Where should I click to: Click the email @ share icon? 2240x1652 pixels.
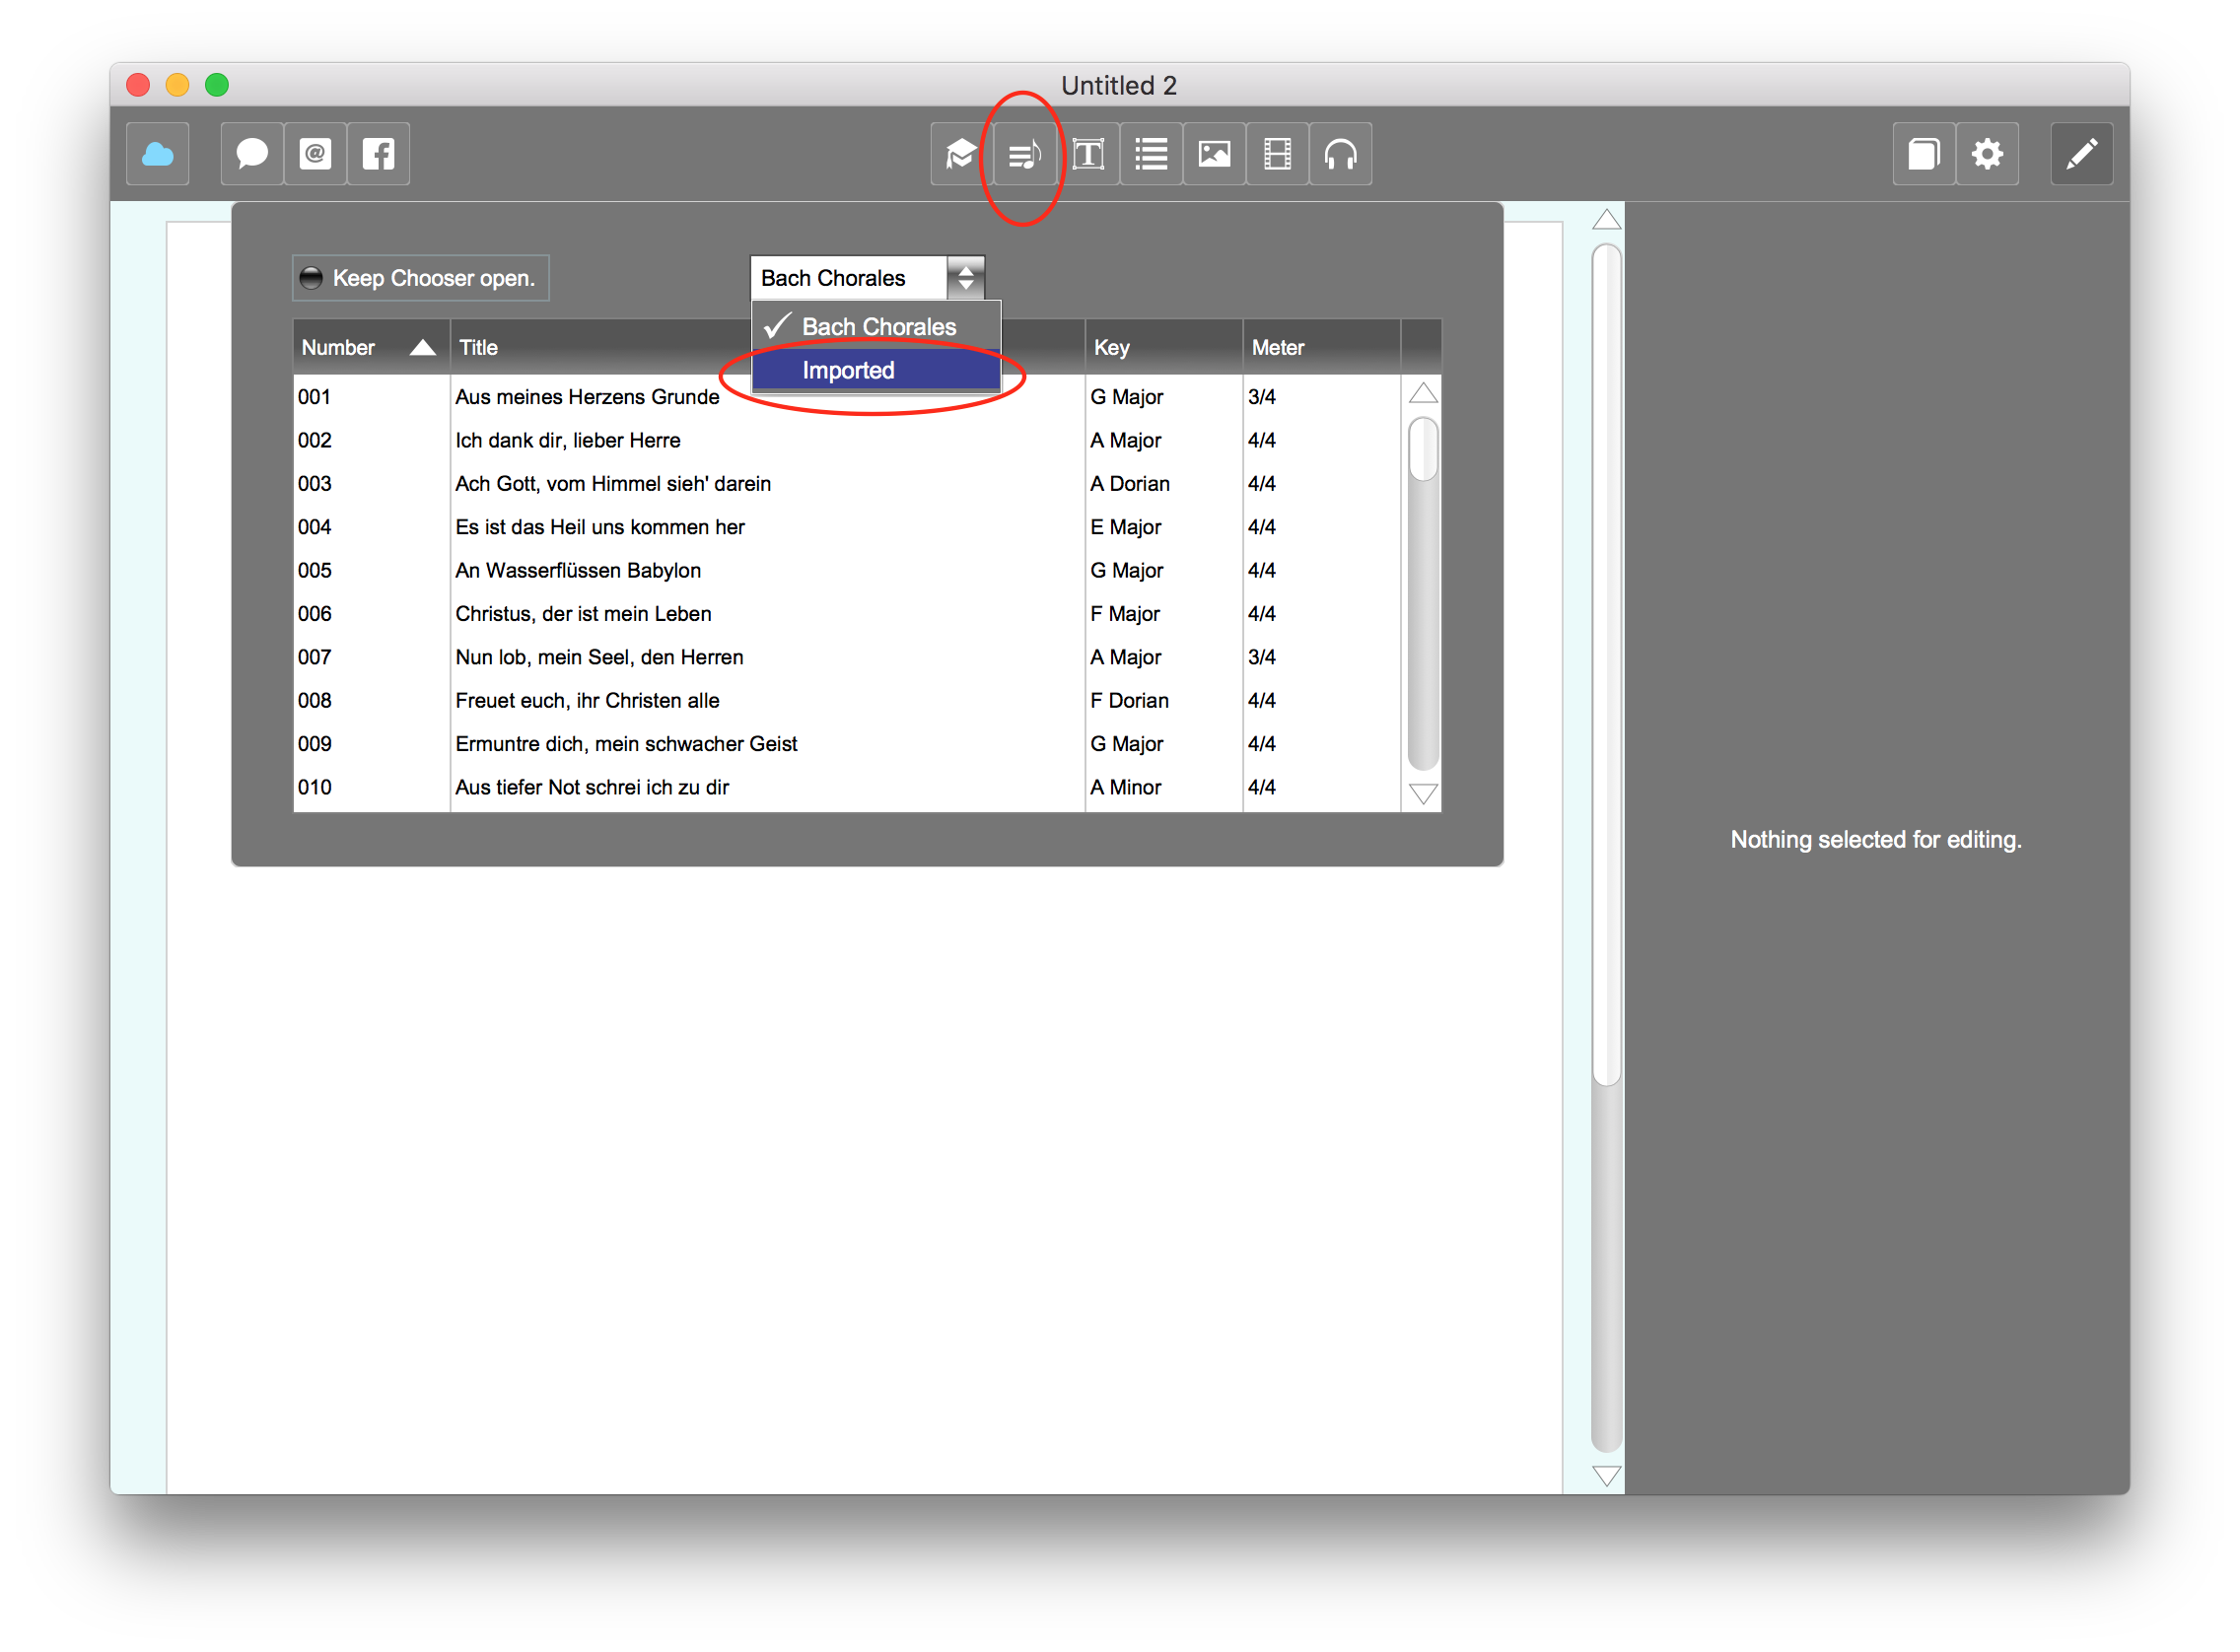[x=315, y=154]
